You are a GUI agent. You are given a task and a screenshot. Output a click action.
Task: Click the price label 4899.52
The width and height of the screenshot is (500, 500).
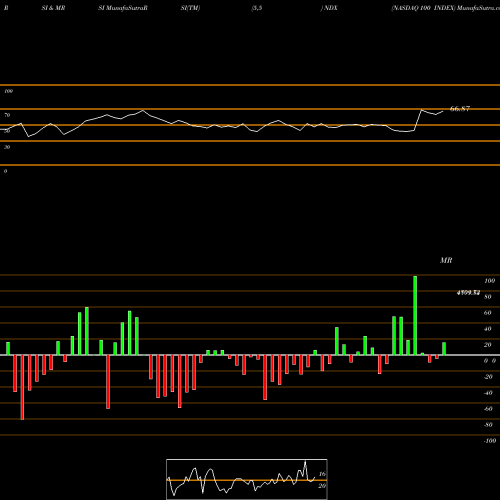click(468, 293)
